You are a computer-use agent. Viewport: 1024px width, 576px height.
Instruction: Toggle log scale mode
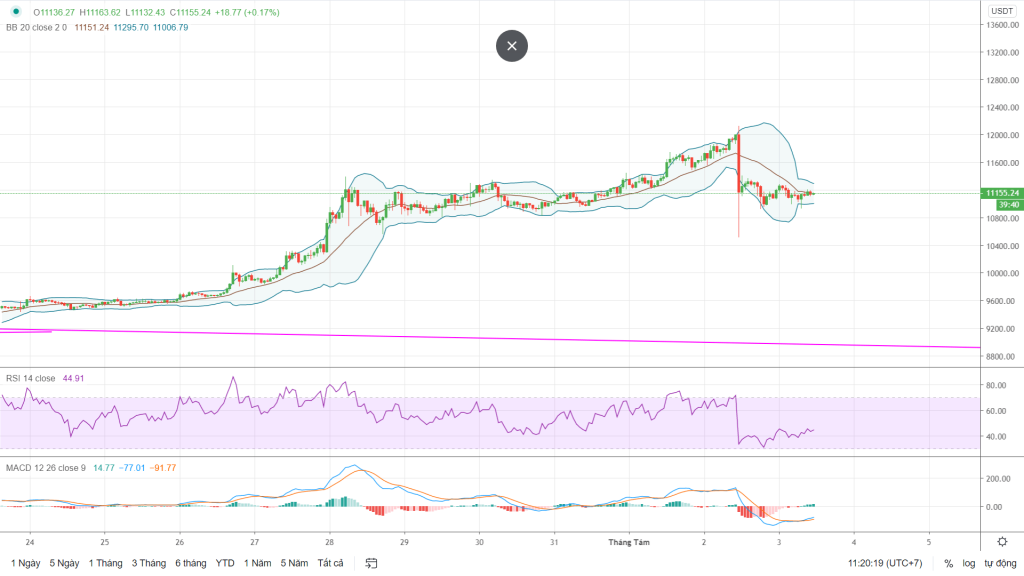coord(969,563)
